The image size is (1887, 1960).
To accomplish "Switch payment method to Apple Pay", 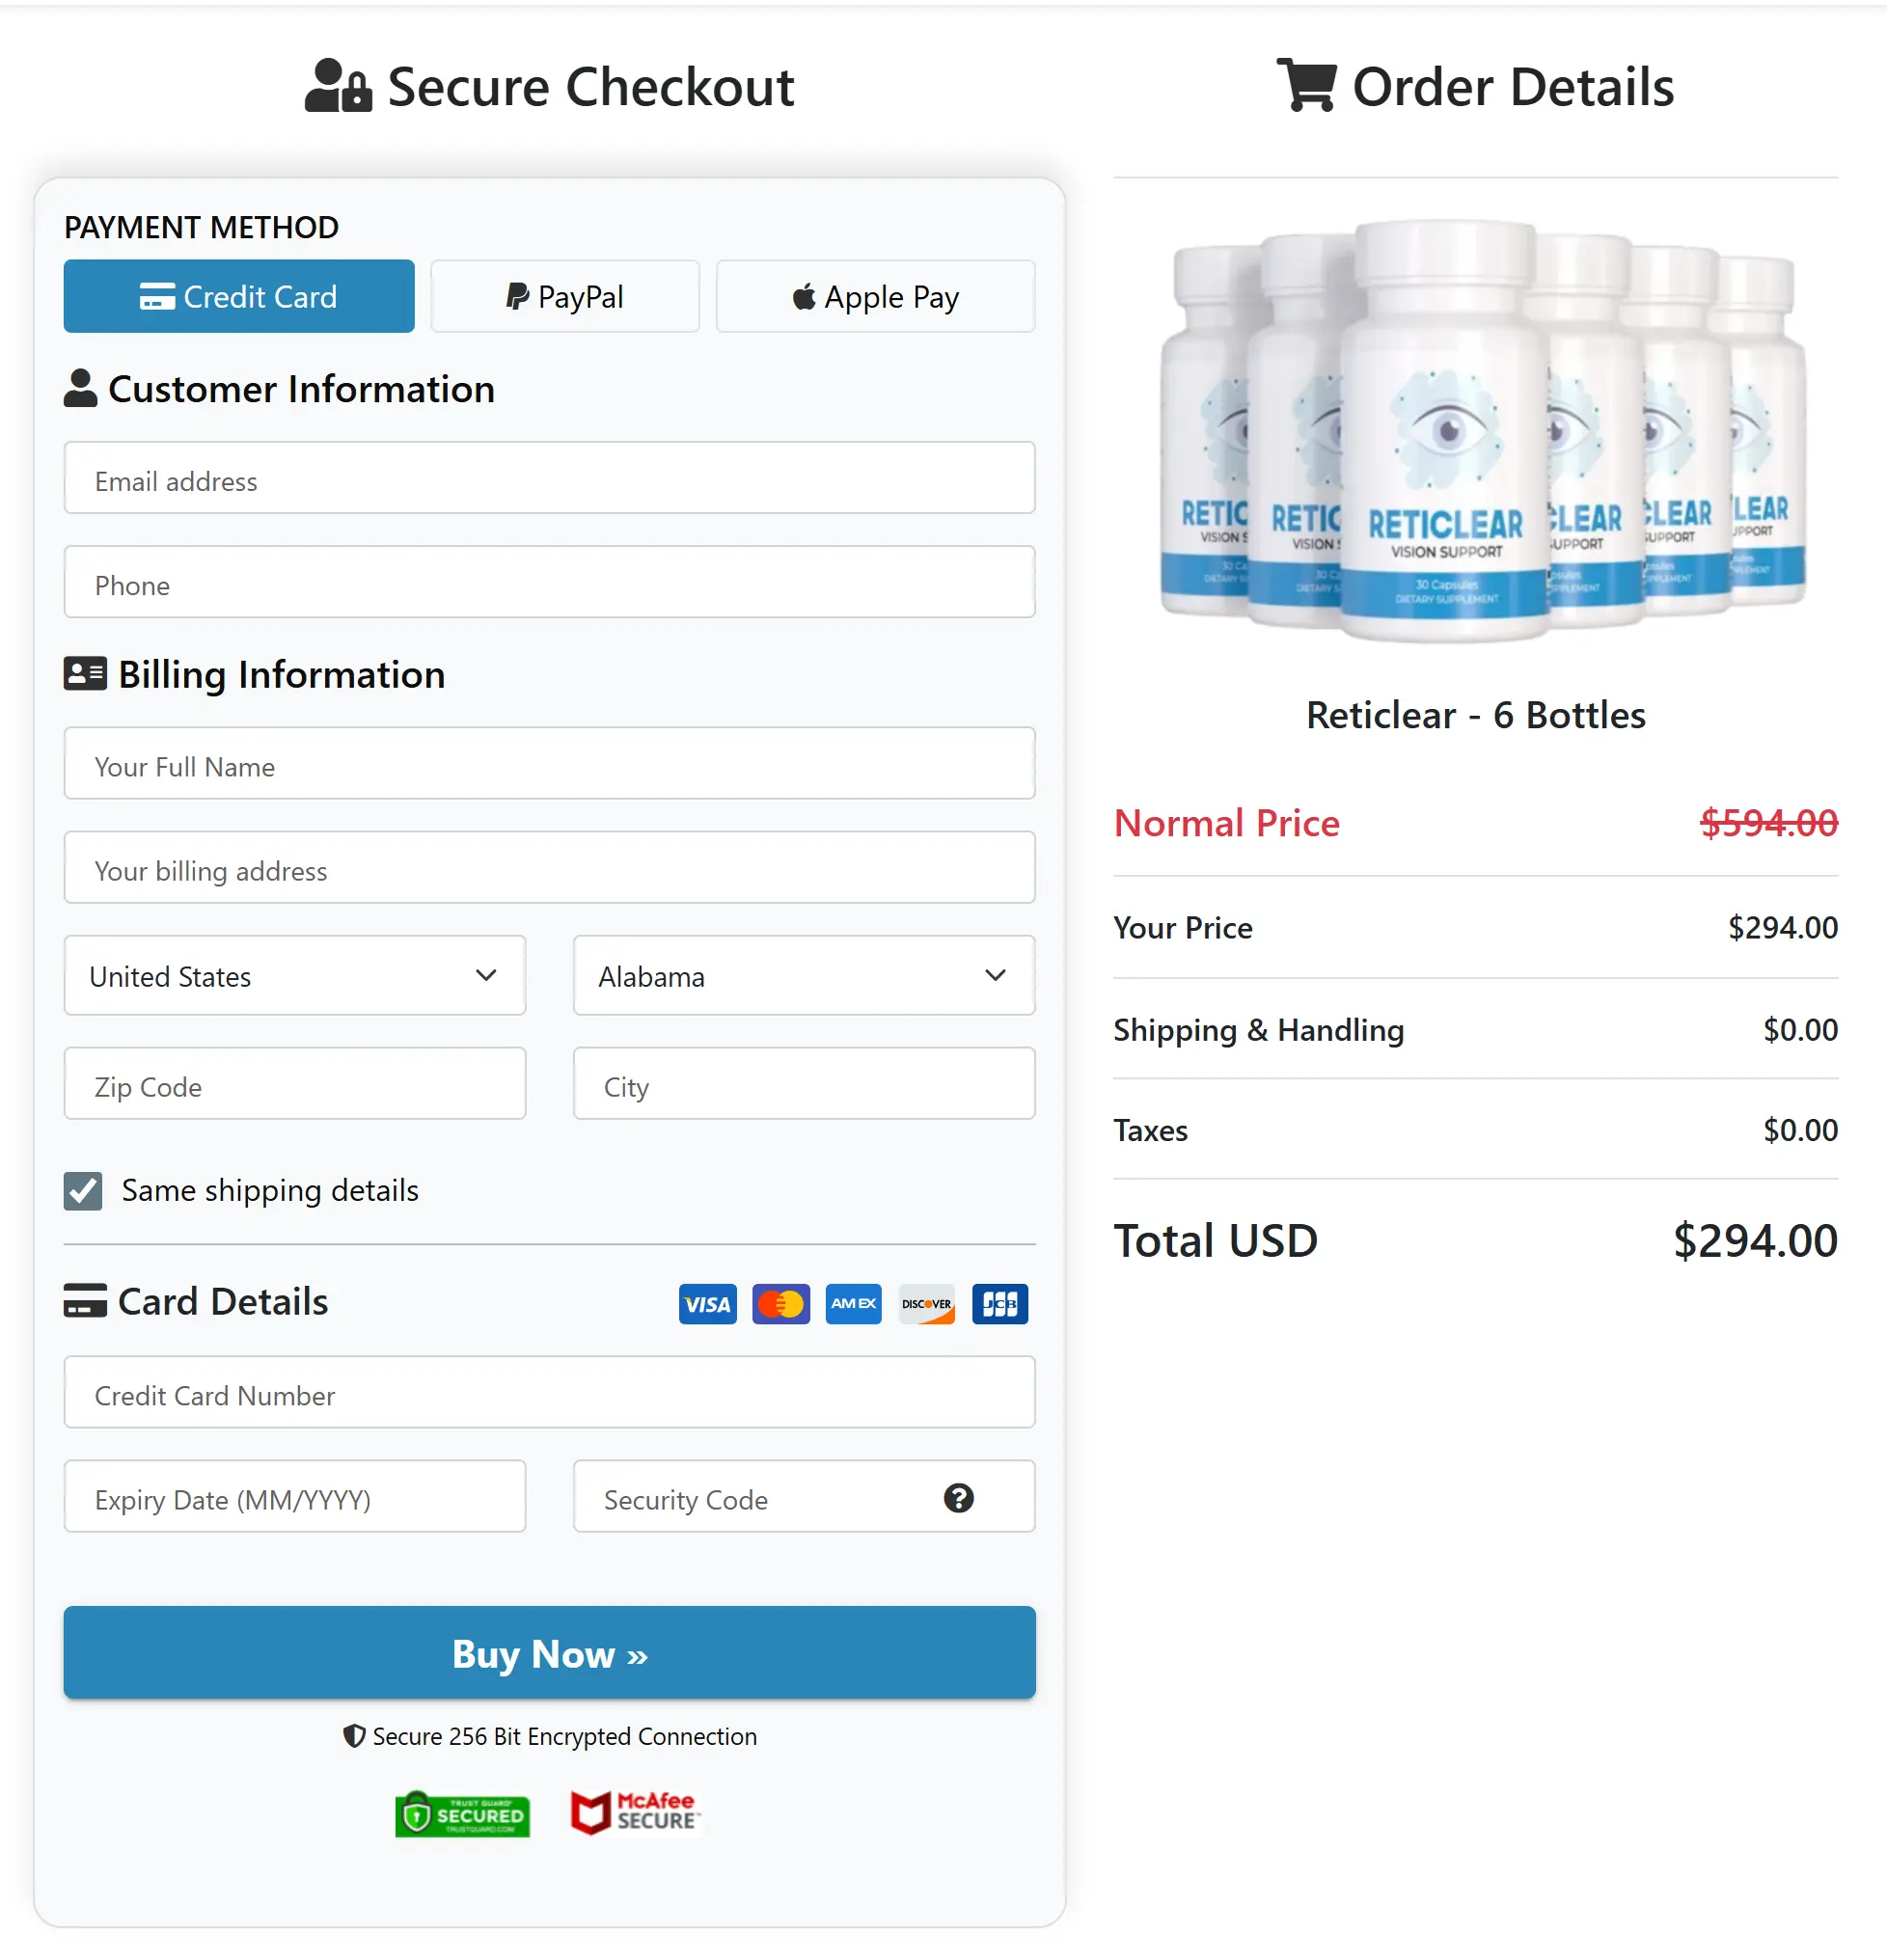I will (874, 296).
